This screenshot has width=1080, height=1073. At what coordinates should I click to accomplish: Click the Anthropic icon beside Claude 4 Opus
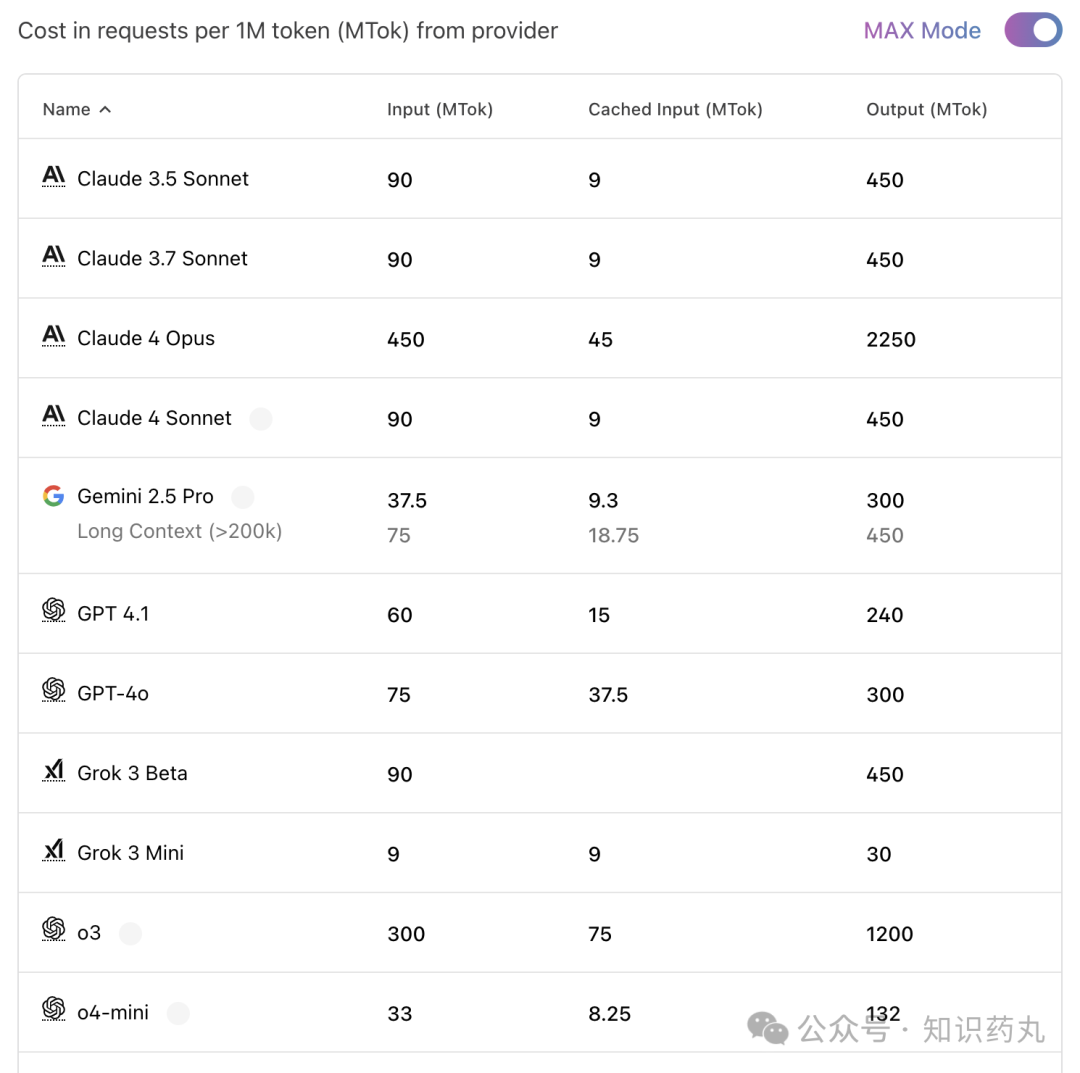click(54, 336)
